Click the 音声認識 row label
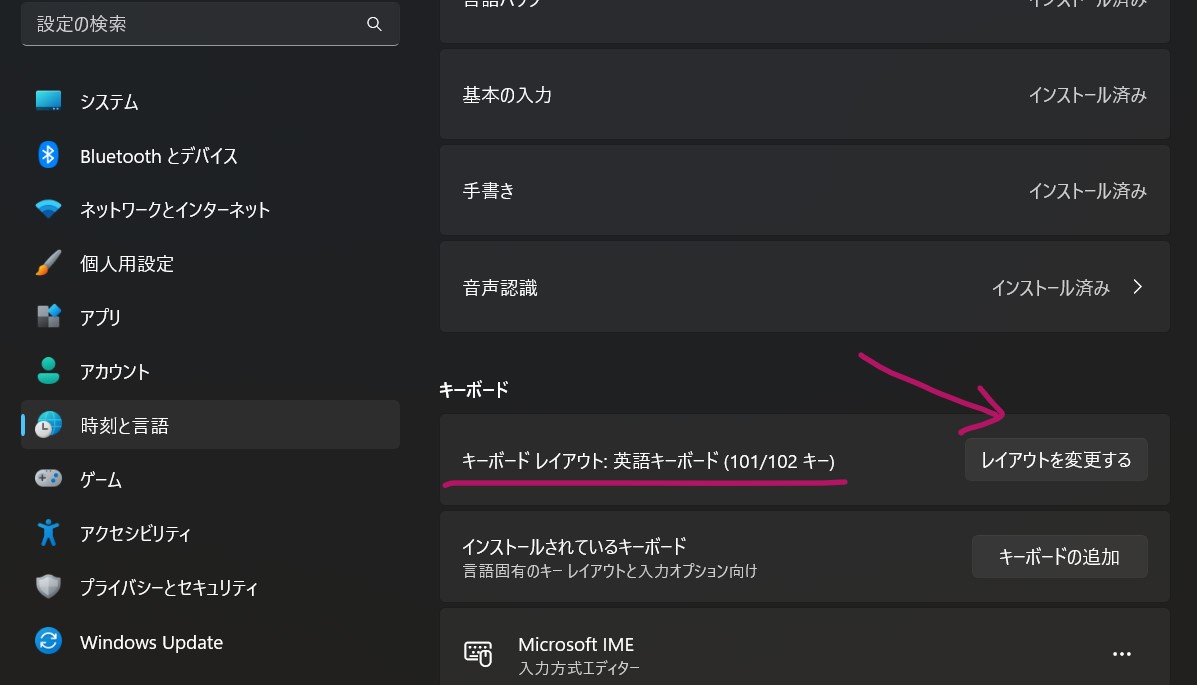The image size is (1197, 685). [500, 288]
